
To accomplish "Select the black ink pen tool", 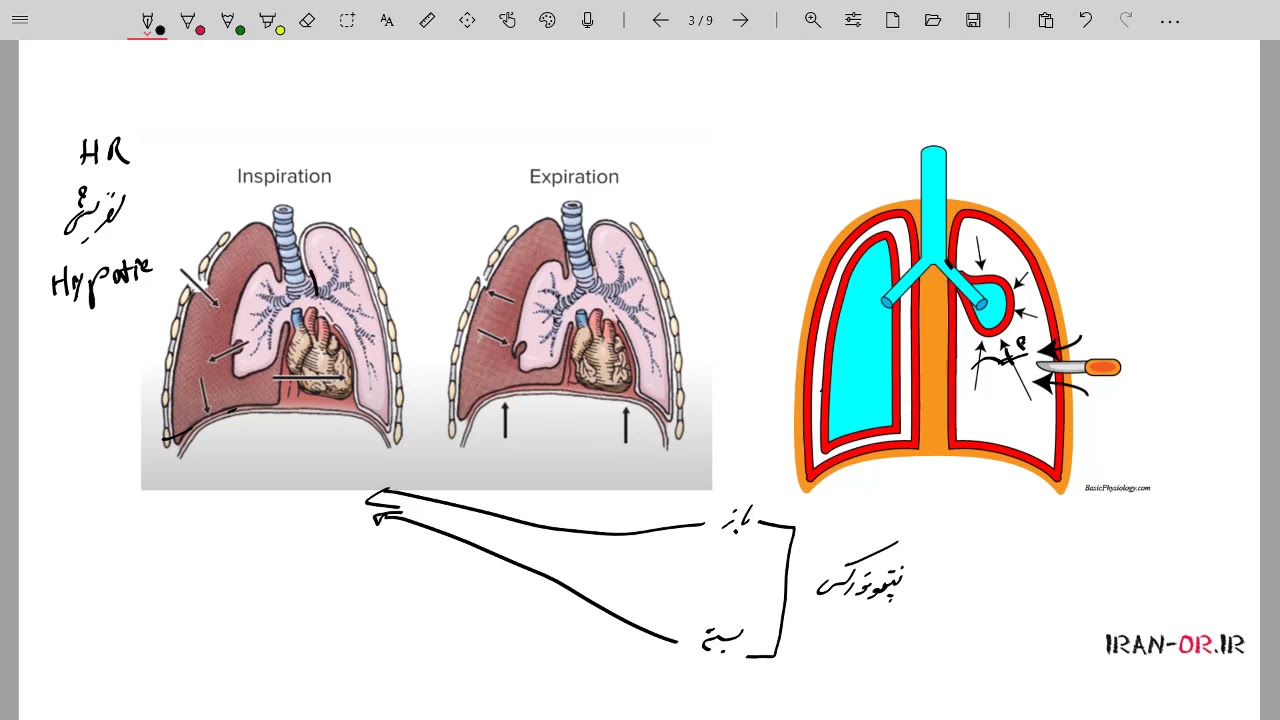I will click(x=148, y=20).
